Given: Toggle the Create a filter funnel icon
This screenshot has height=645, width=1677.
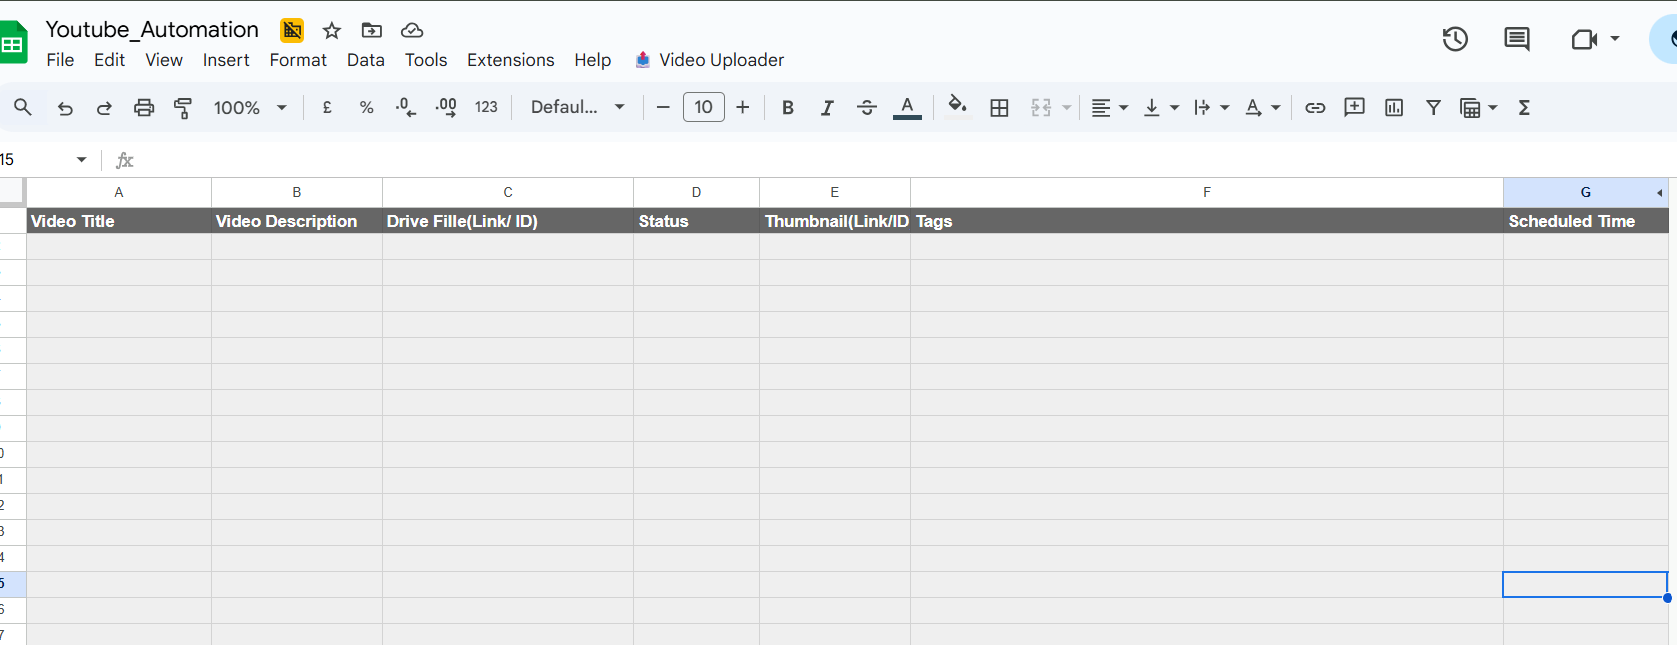Looking at the screenshot, I should [x=1433, y=107].
